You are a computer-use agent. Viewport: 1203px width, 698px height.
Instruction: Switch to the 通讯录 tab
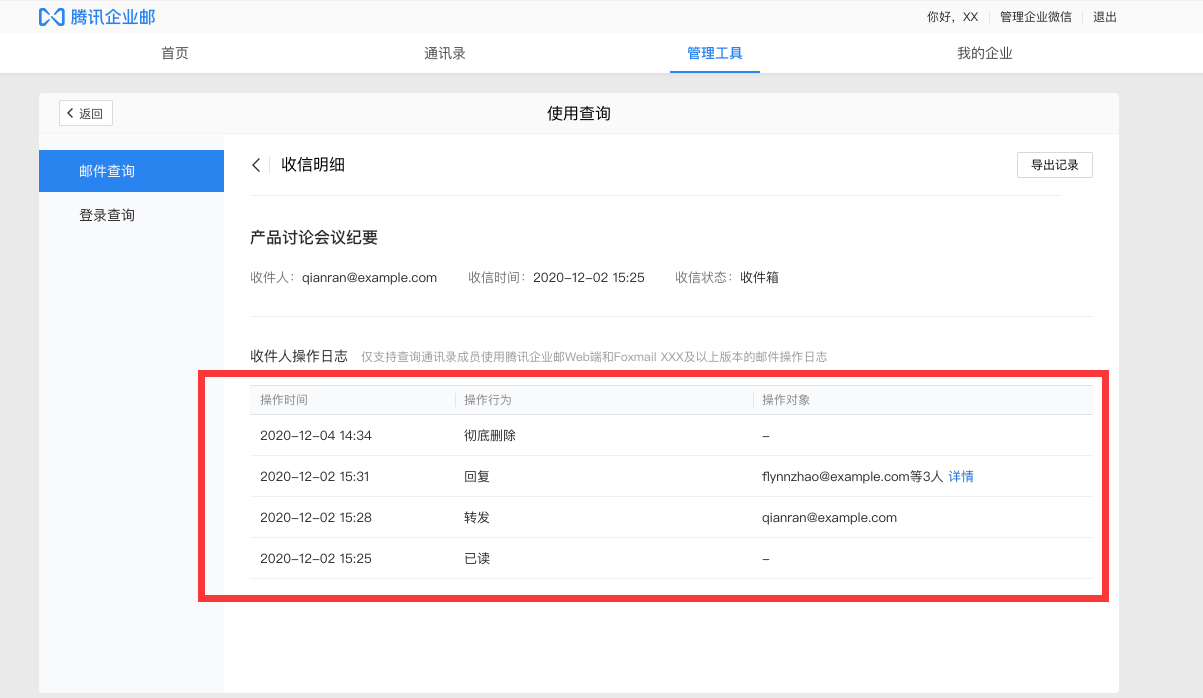point(444,52)
